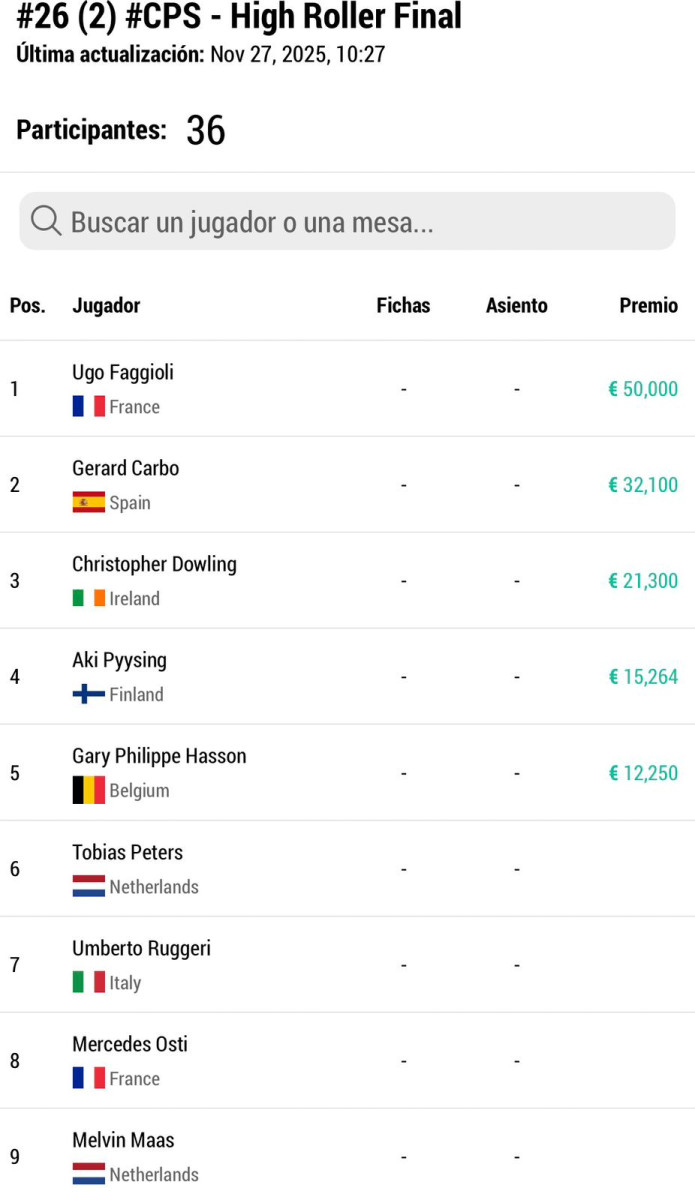This screenshot has height=1200, width=695.
Task: Click the Ireland flag under Christopher Dowling
Action: click(x=88, y=598)
